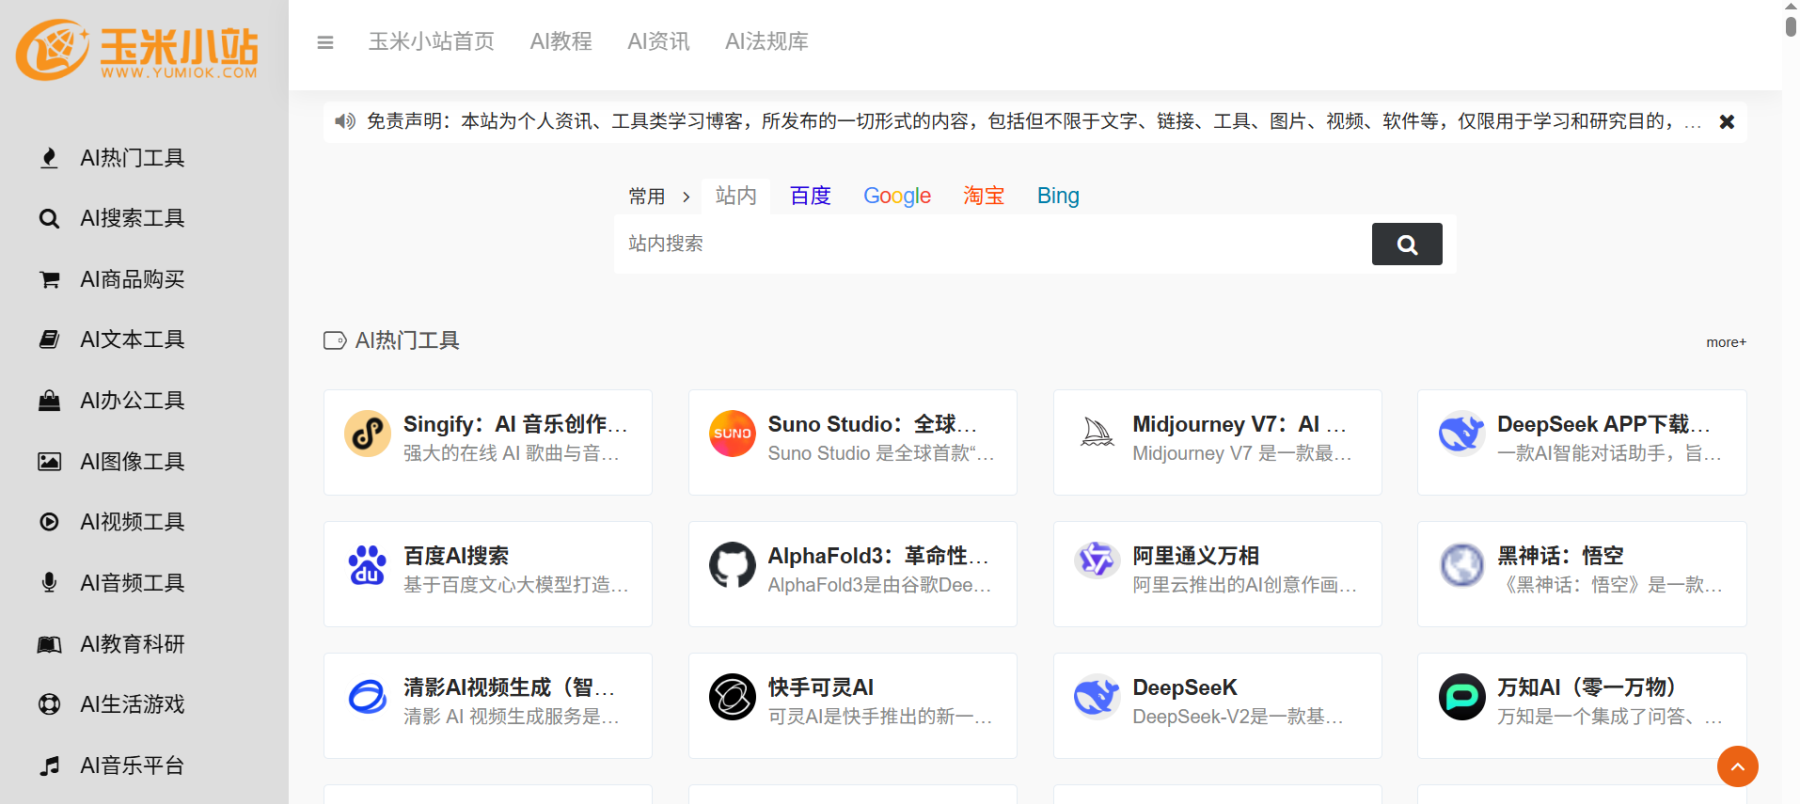Open the Midjourney V7 card title

coord(1239,424)
